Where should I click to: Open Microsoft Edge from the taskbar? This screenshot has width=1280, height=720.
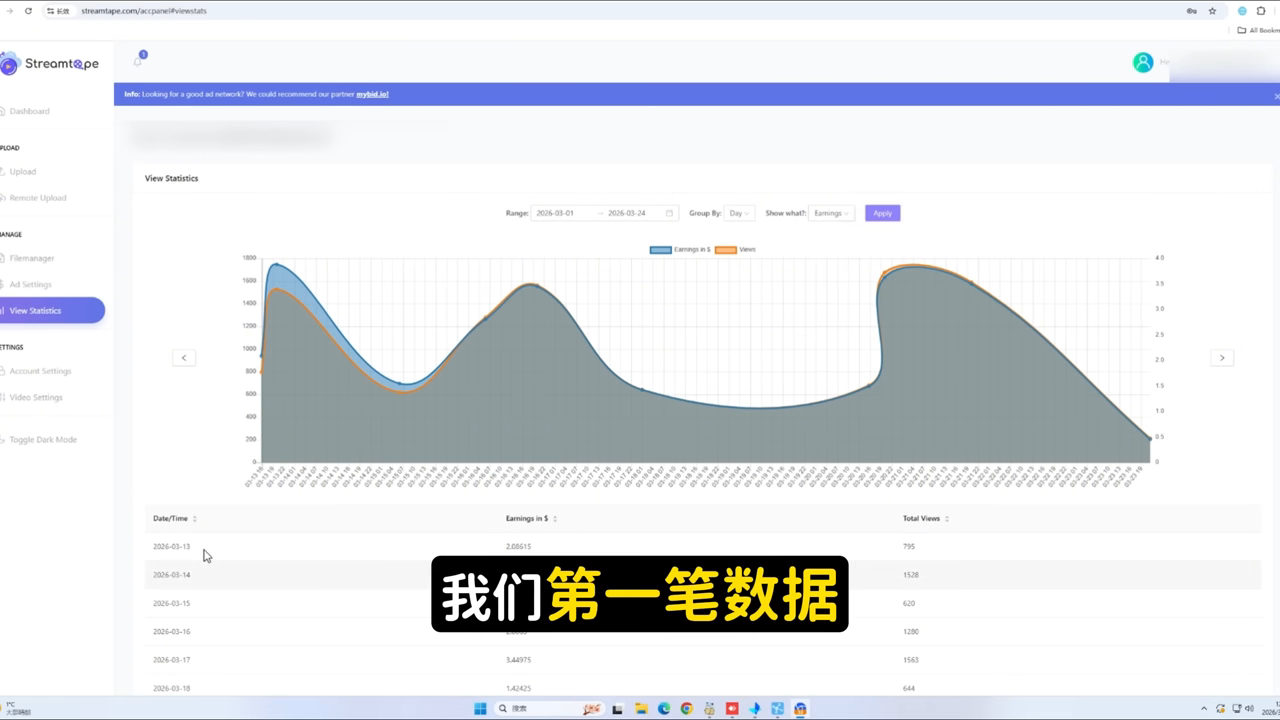point(664,708)
